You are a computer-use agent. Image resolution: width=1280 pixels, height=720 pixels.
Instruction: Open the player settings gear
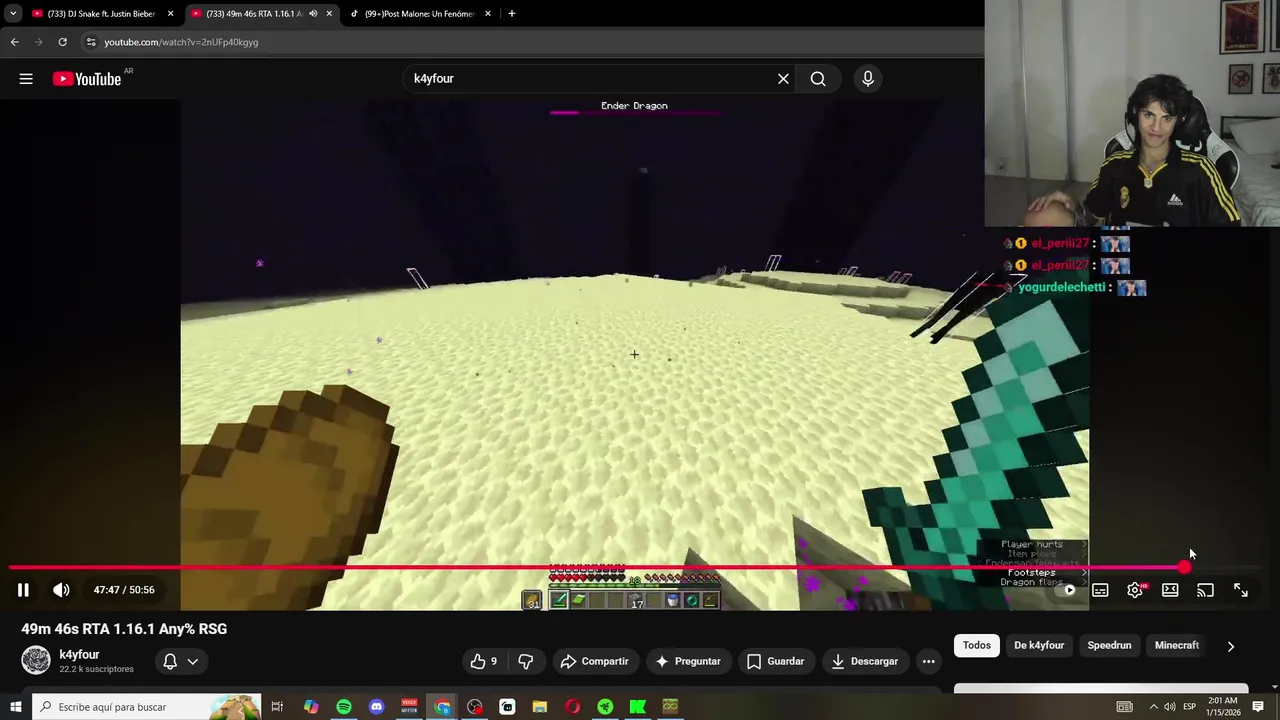click(x=1135, y=590)
